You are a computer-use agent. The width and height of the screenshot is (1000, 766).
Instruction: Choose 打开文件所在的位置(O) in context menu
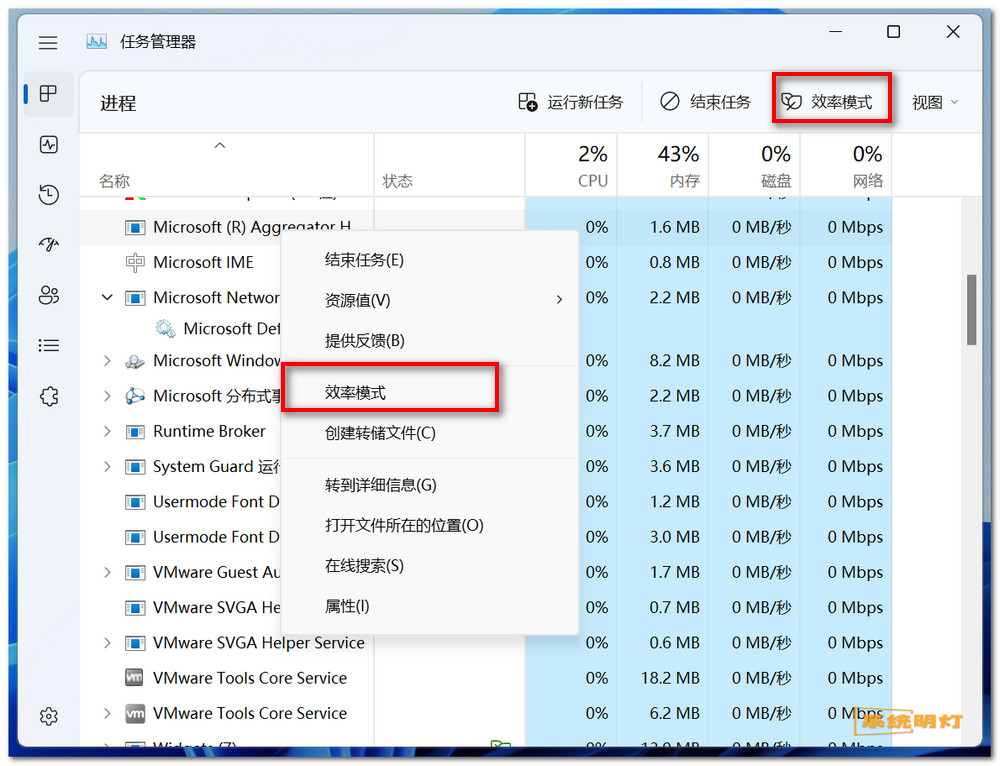coord(430,526)
